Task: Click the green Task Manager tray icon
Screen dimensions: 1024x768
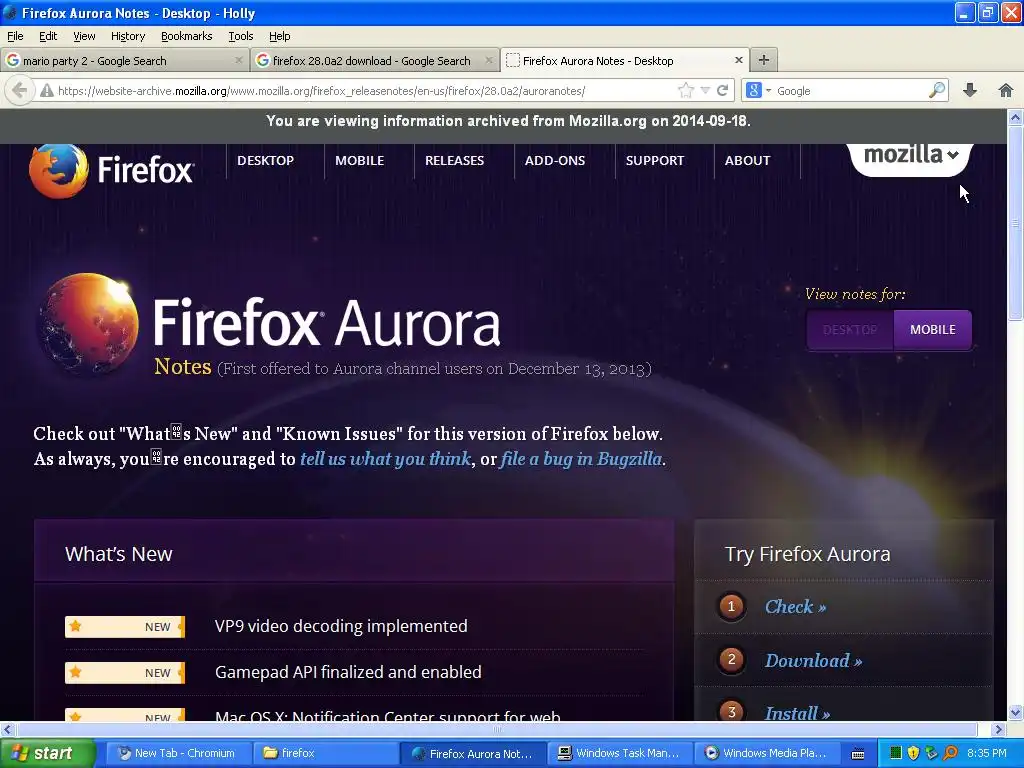Action: point(896,753)
